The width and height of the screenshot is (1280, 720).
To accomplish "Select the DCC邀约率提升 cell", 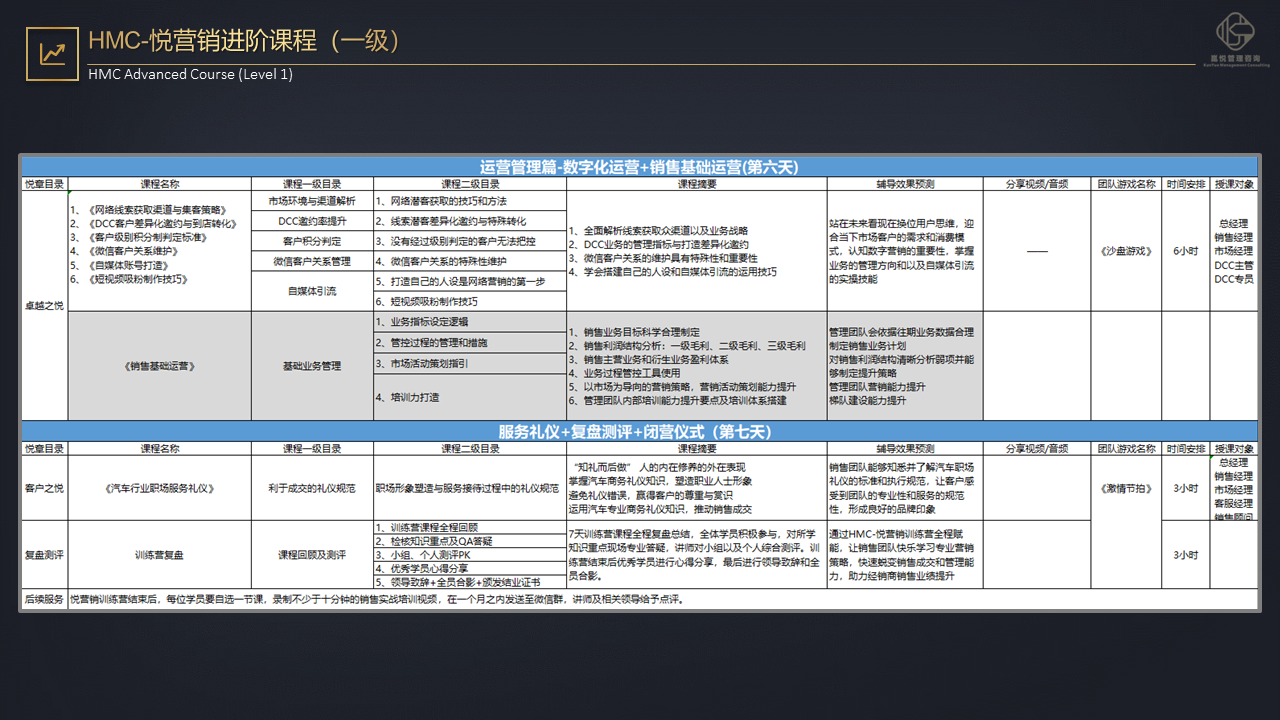I will 312,221.
